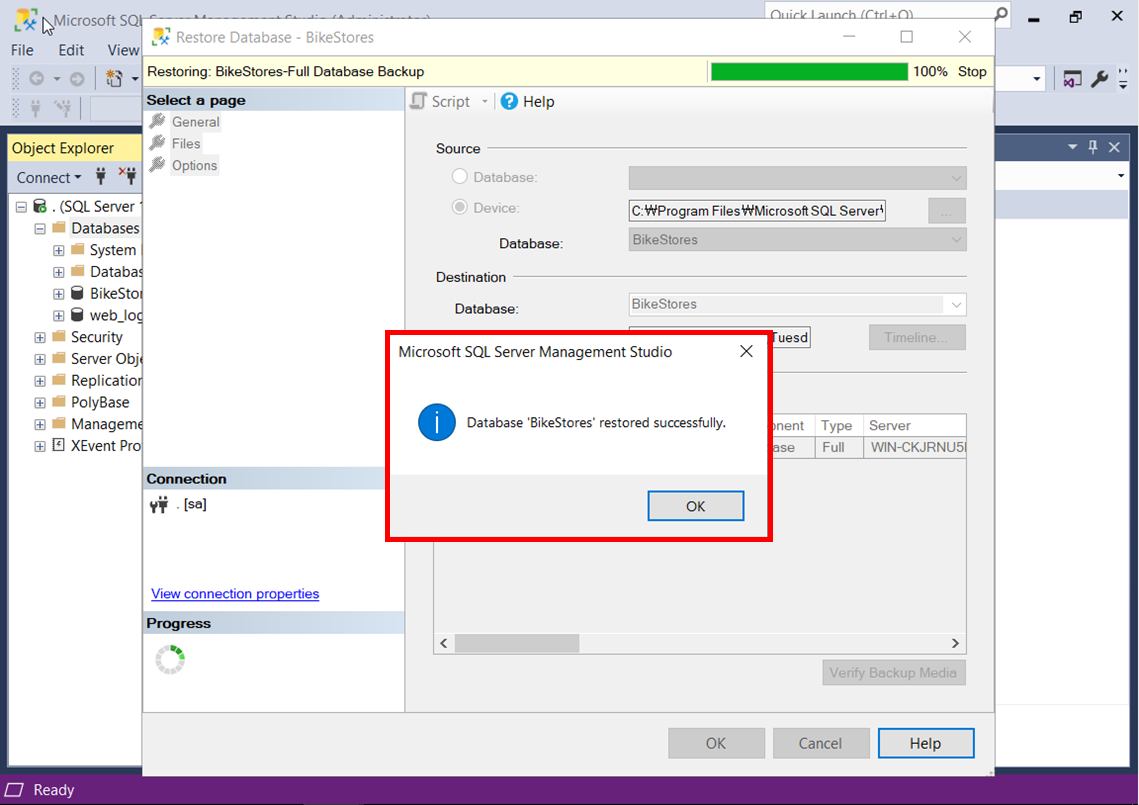
Task: Click the Connect plug icon in Object Explorer
Action: (101, 176)
